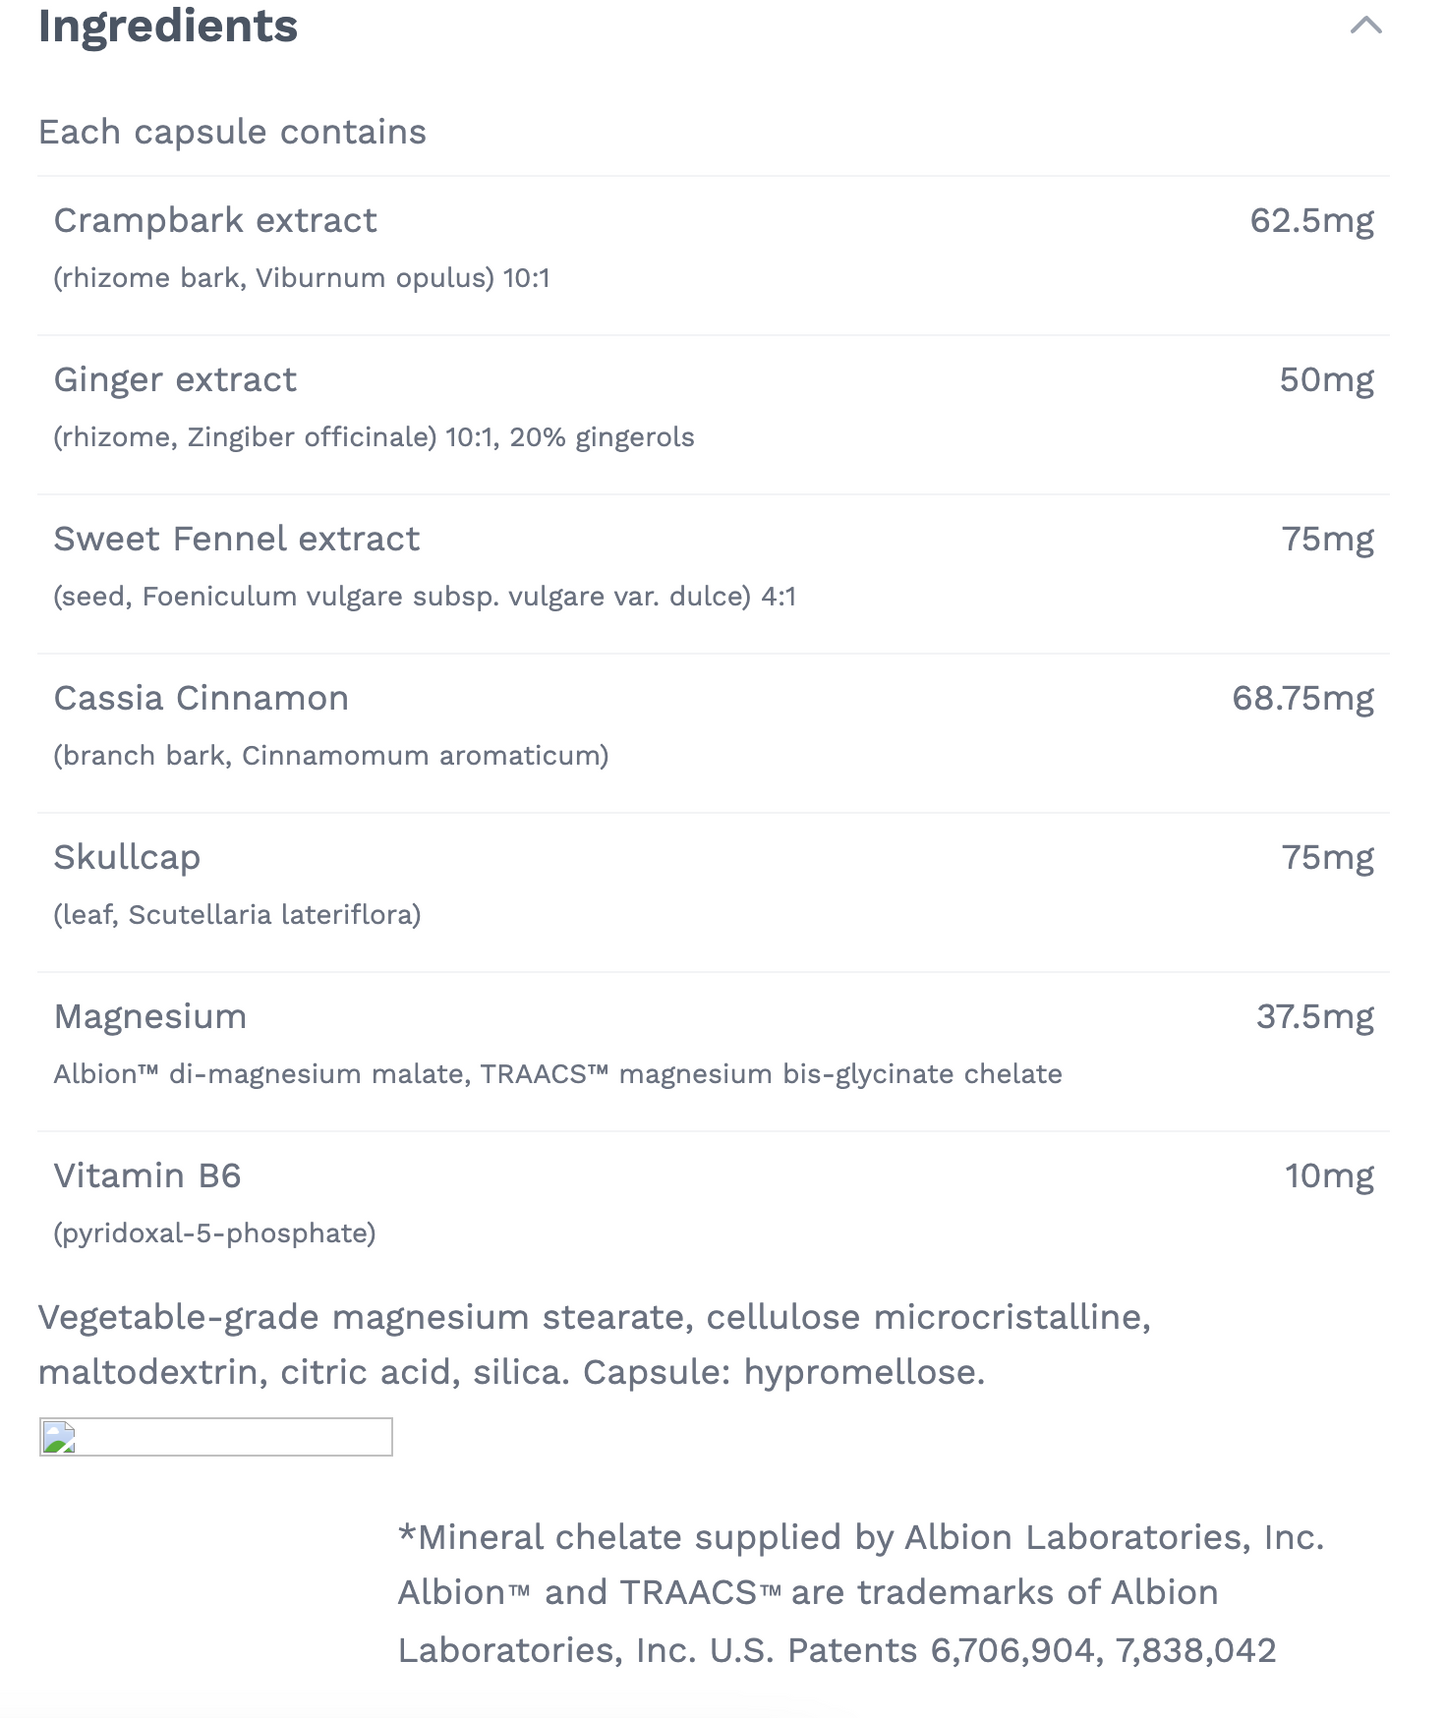Click the 50mg amount beside Ginger extract
This screenshot has height=1718, width=1445.
(x=1327, y=380)
